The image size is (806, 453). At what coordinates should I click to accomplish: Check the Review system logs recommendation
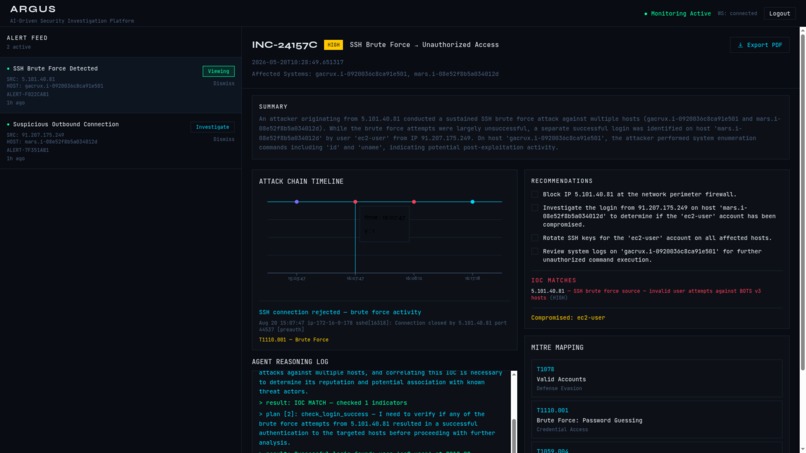535,251
